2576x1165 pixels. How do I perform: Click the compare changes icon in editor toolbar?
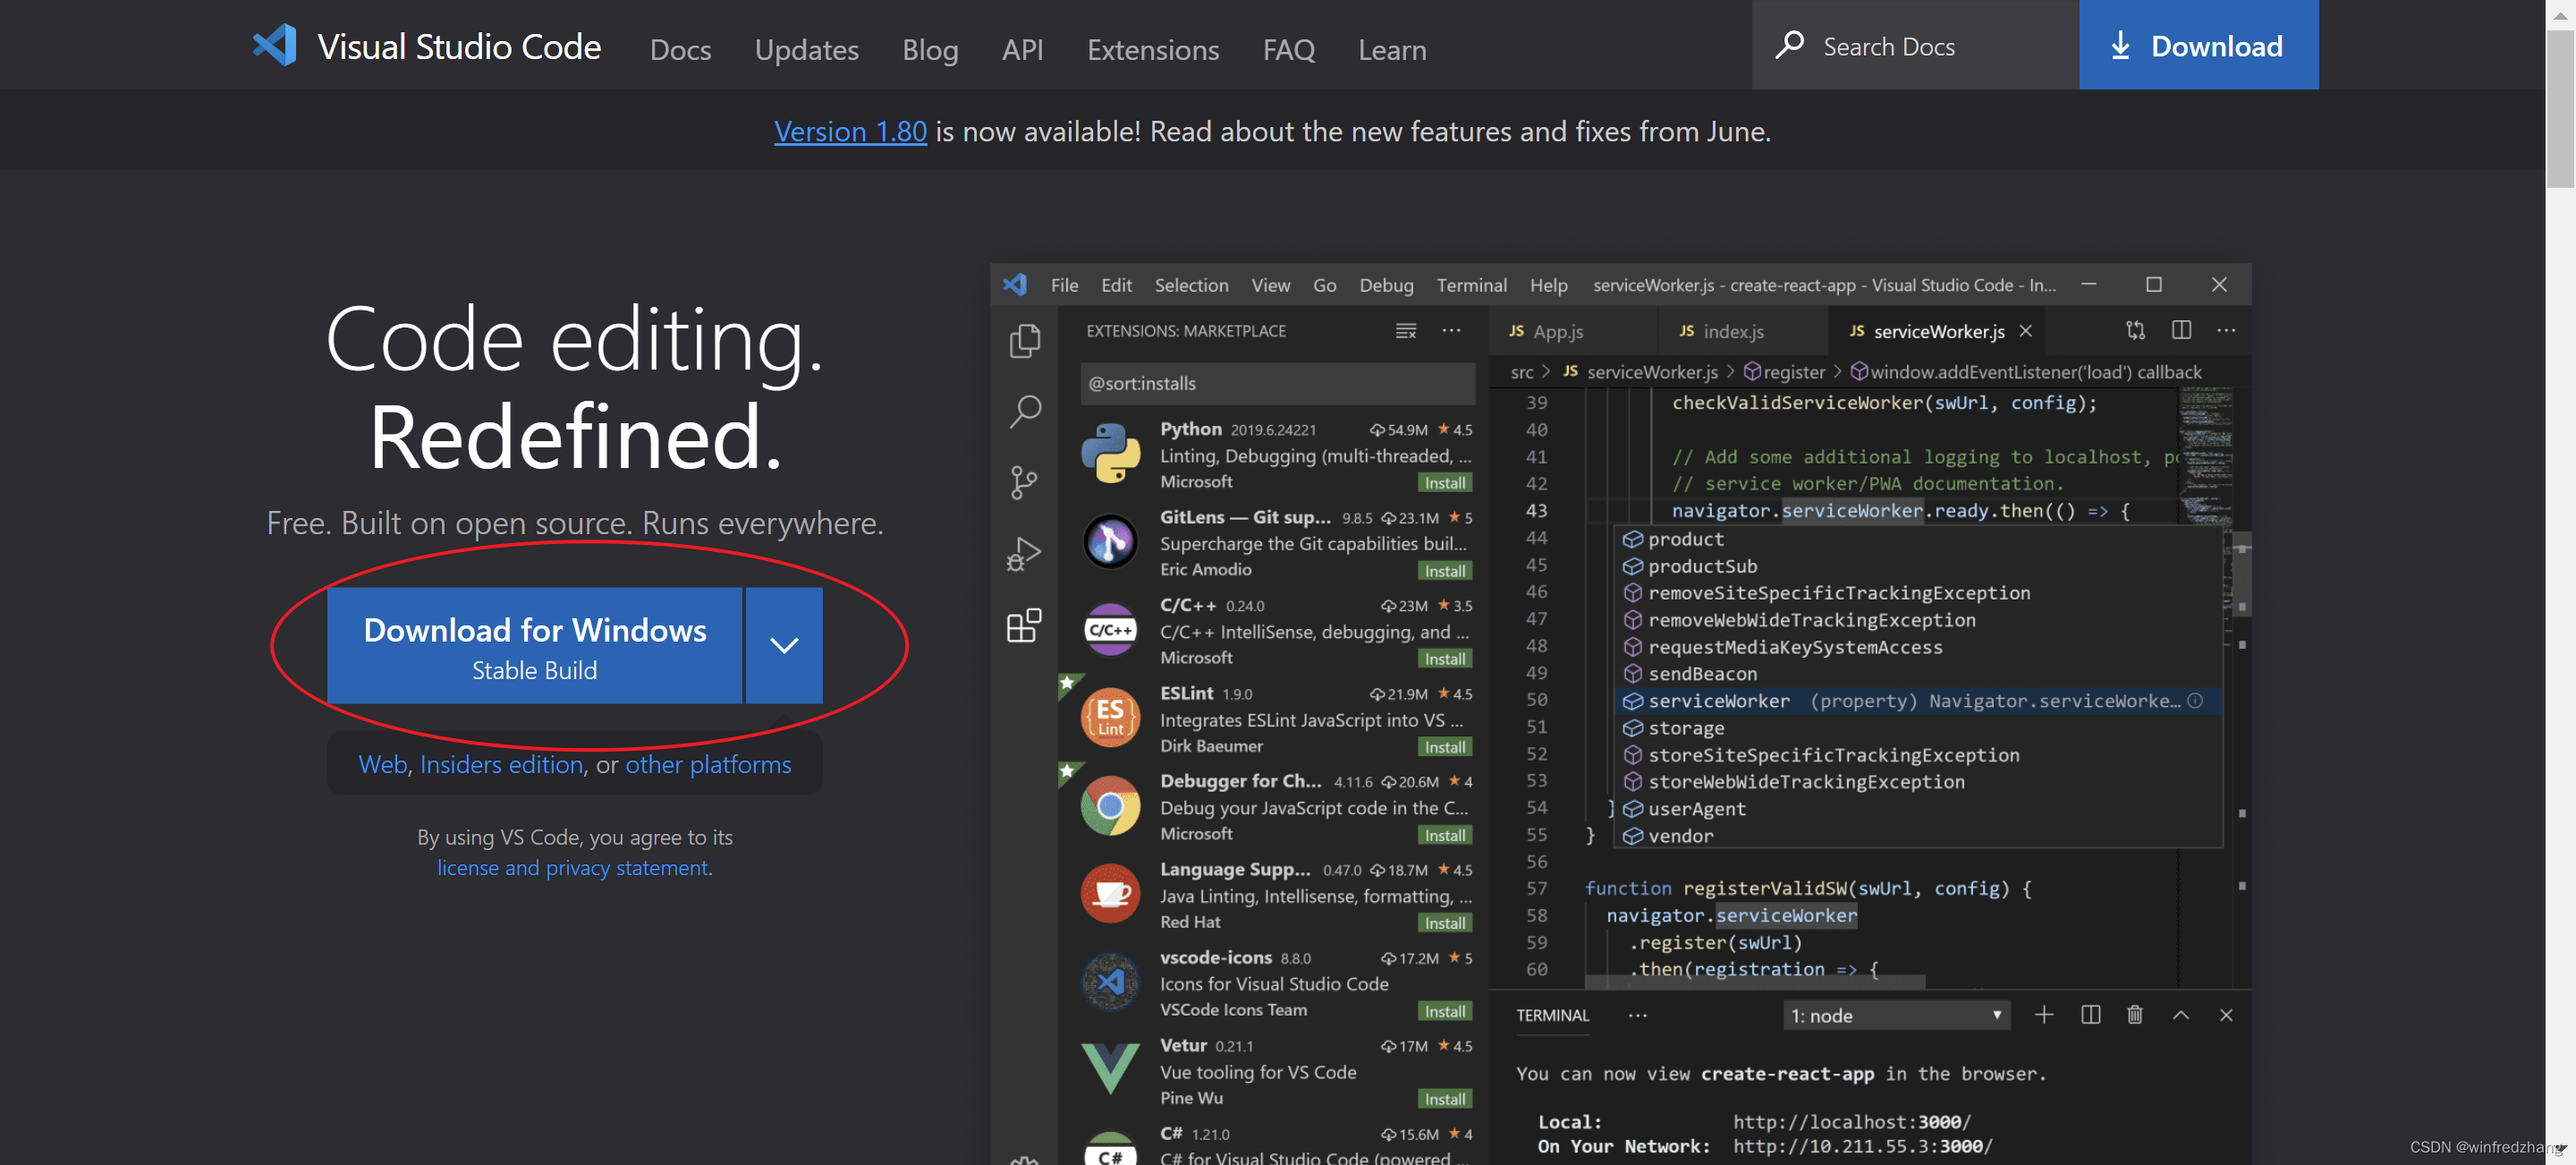click(x=2135, y=331)
